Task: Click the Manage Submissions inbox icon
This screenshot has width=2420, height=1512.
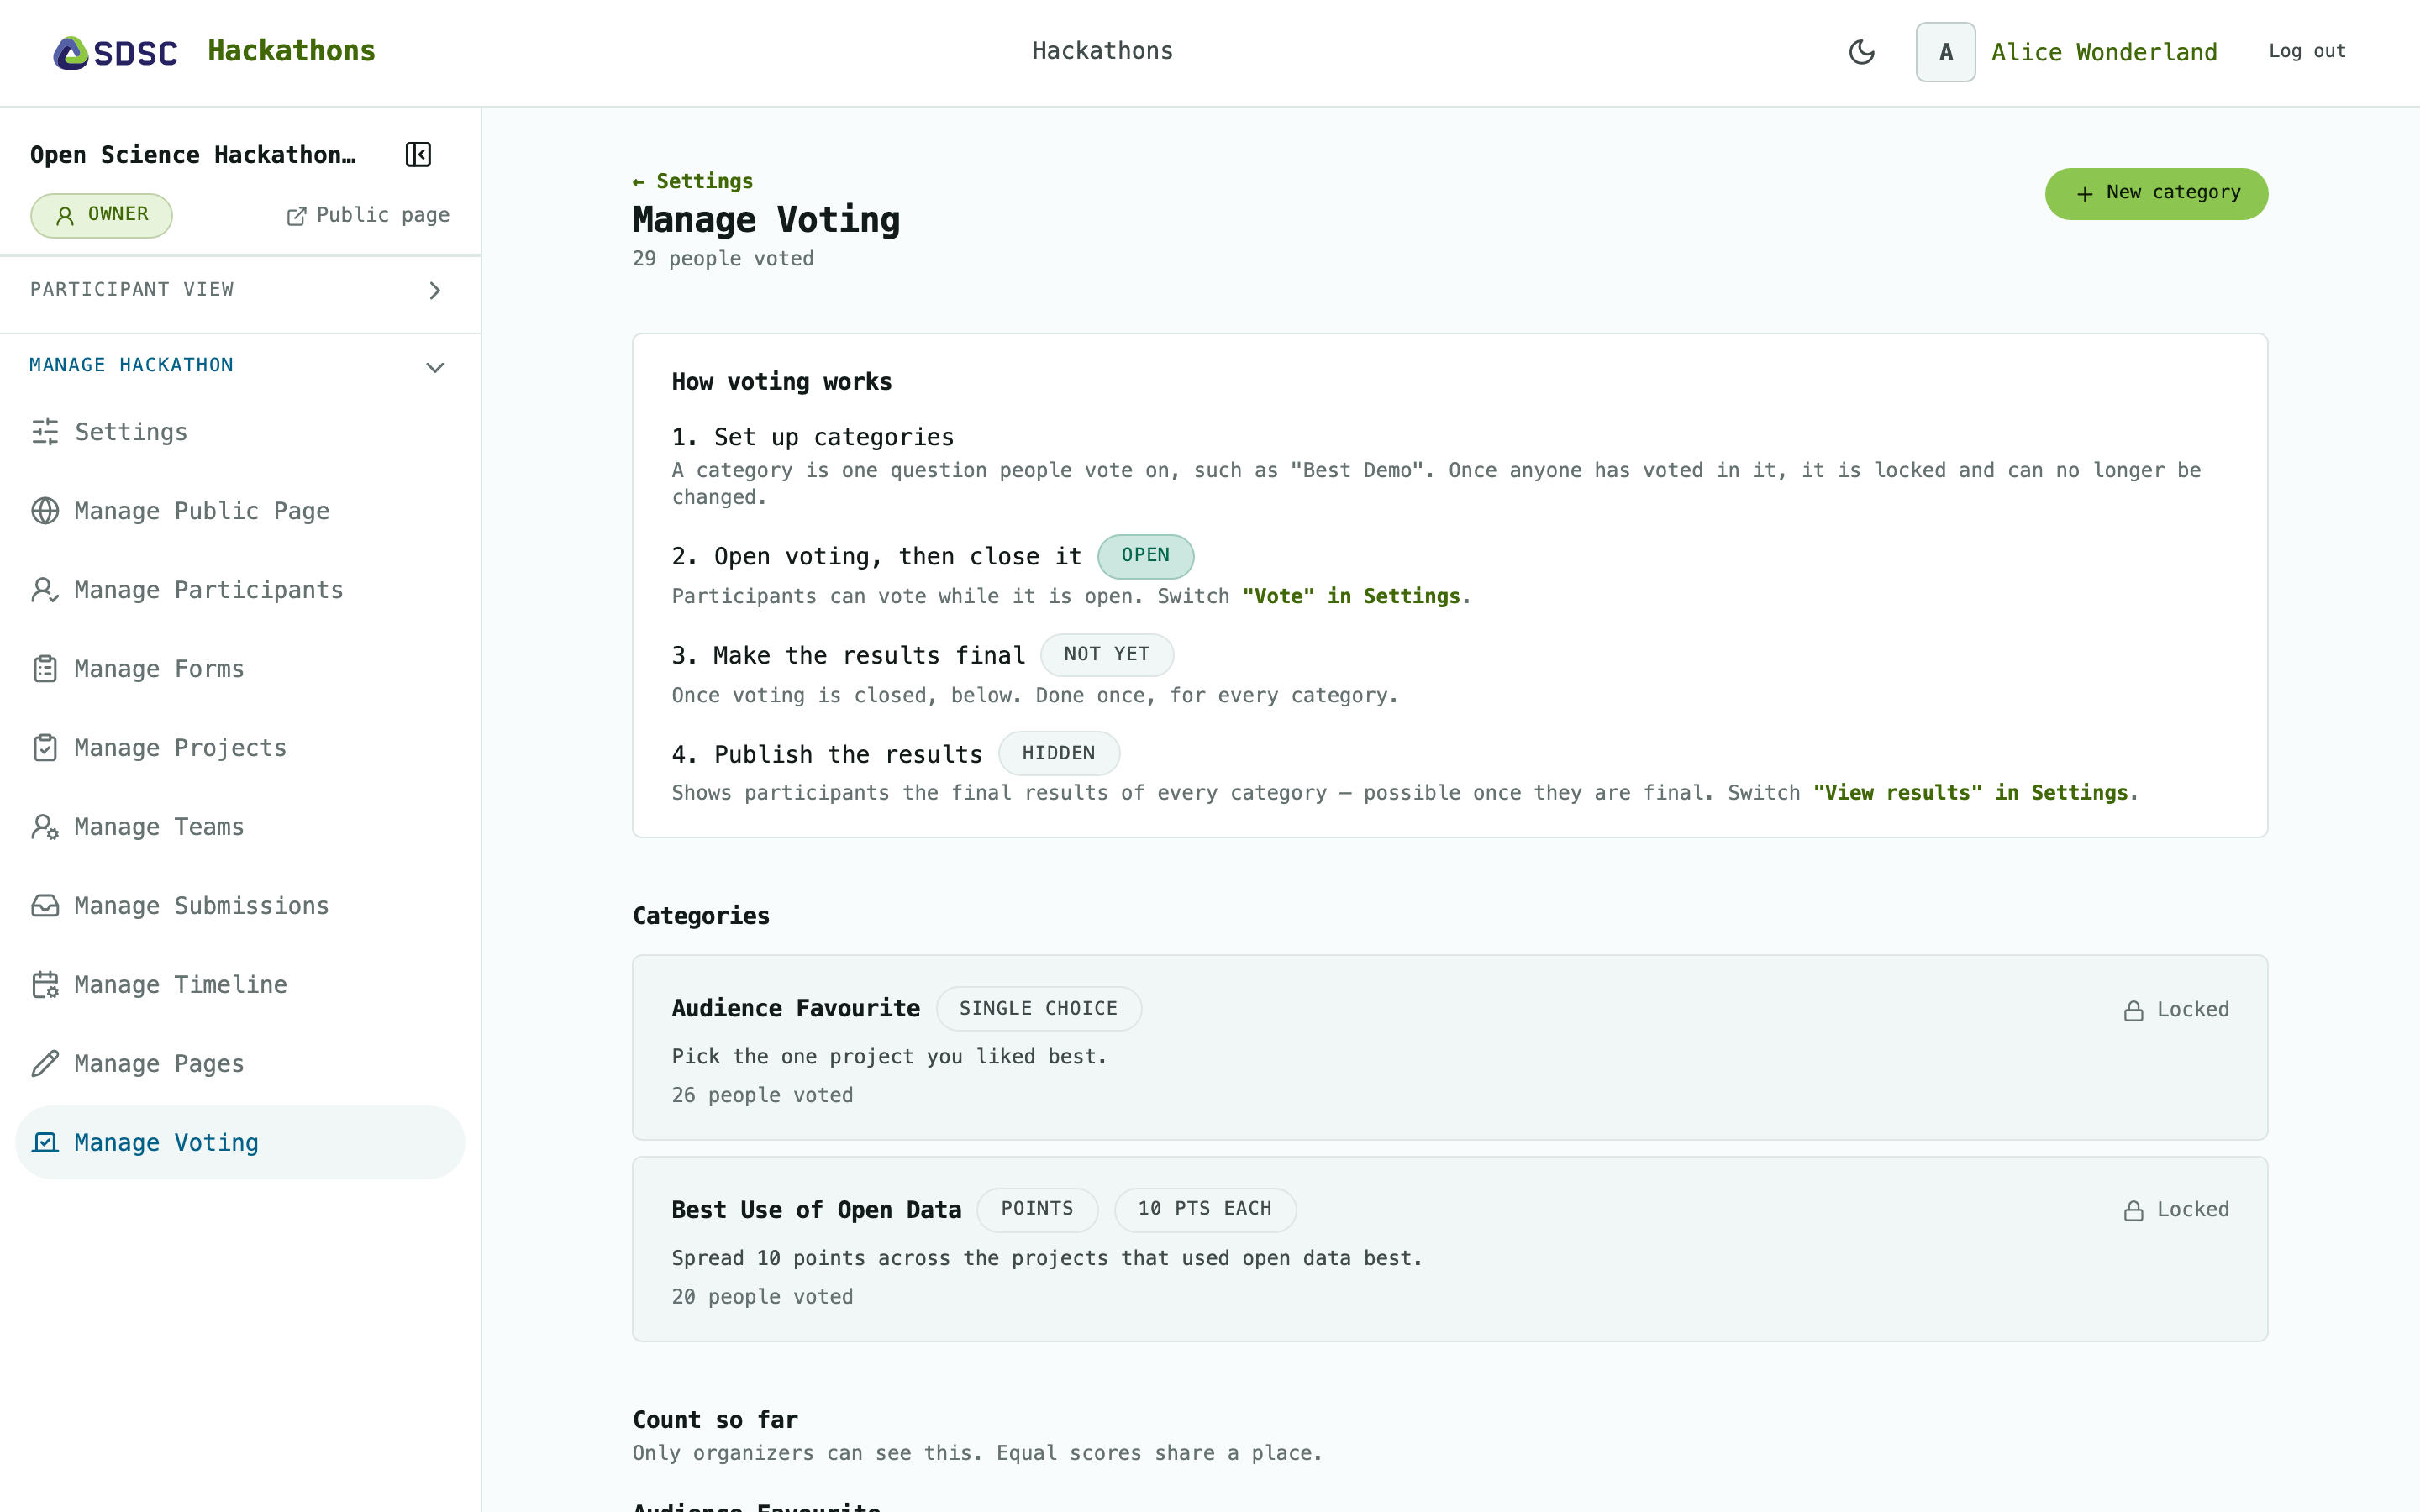Action: tap(45, 906)
